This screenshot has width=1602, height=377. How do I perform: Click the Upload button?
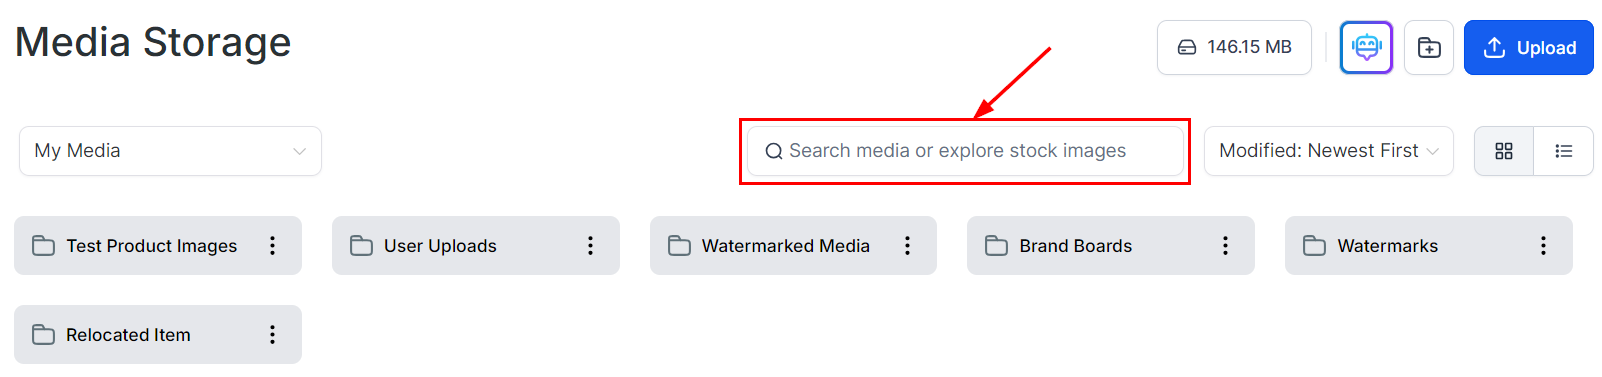[x=1528, y=47]
